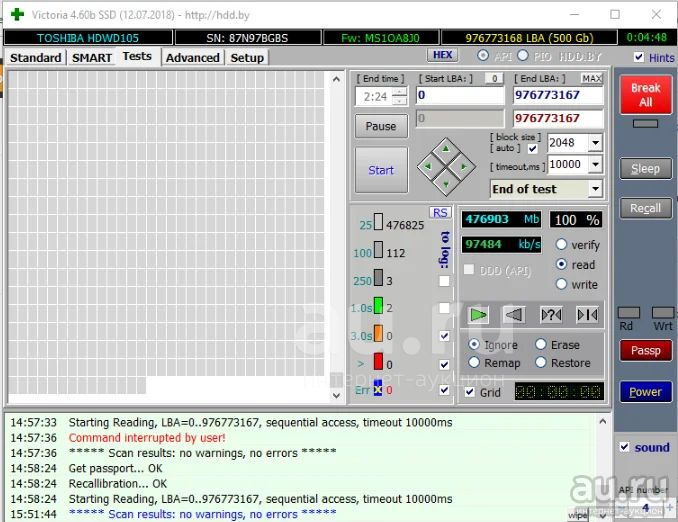Select the Remap error action
Screen dimensions: 678x522
(x=474, y=362)
